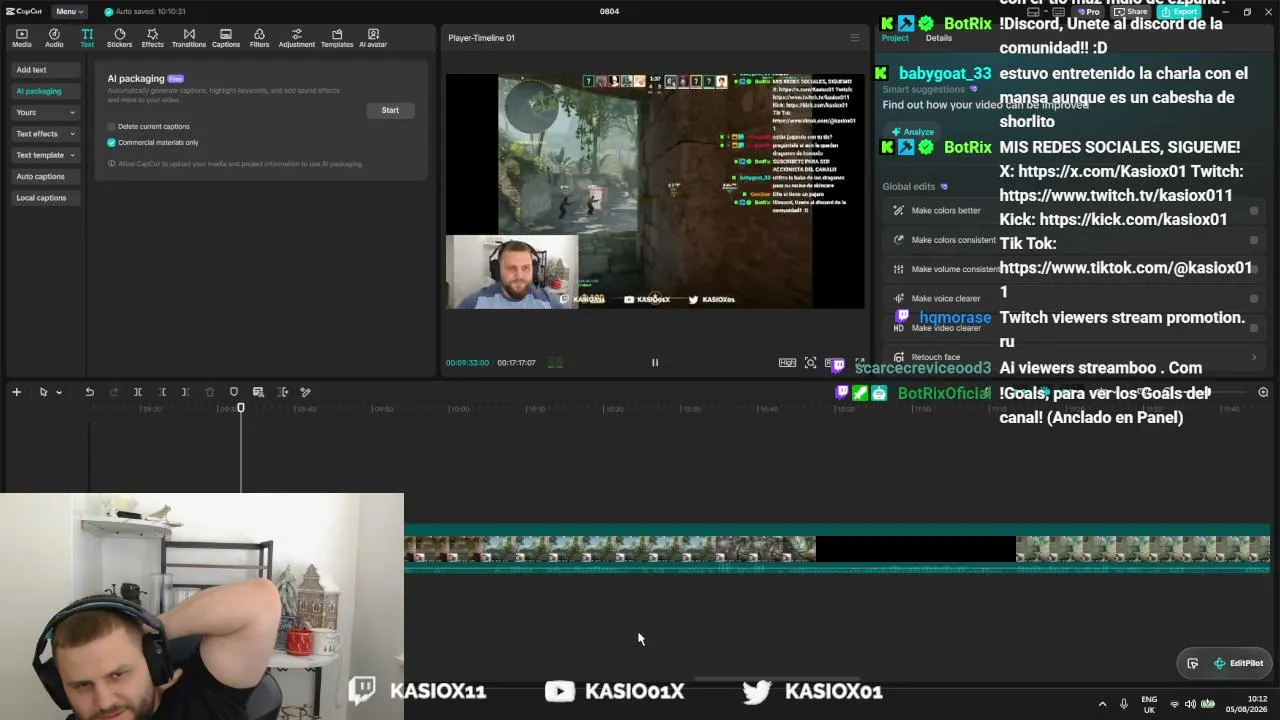The image size is (1280, 720).
Task: Toggle the Make voice clearer switch
Action: tap(1254, 298)
